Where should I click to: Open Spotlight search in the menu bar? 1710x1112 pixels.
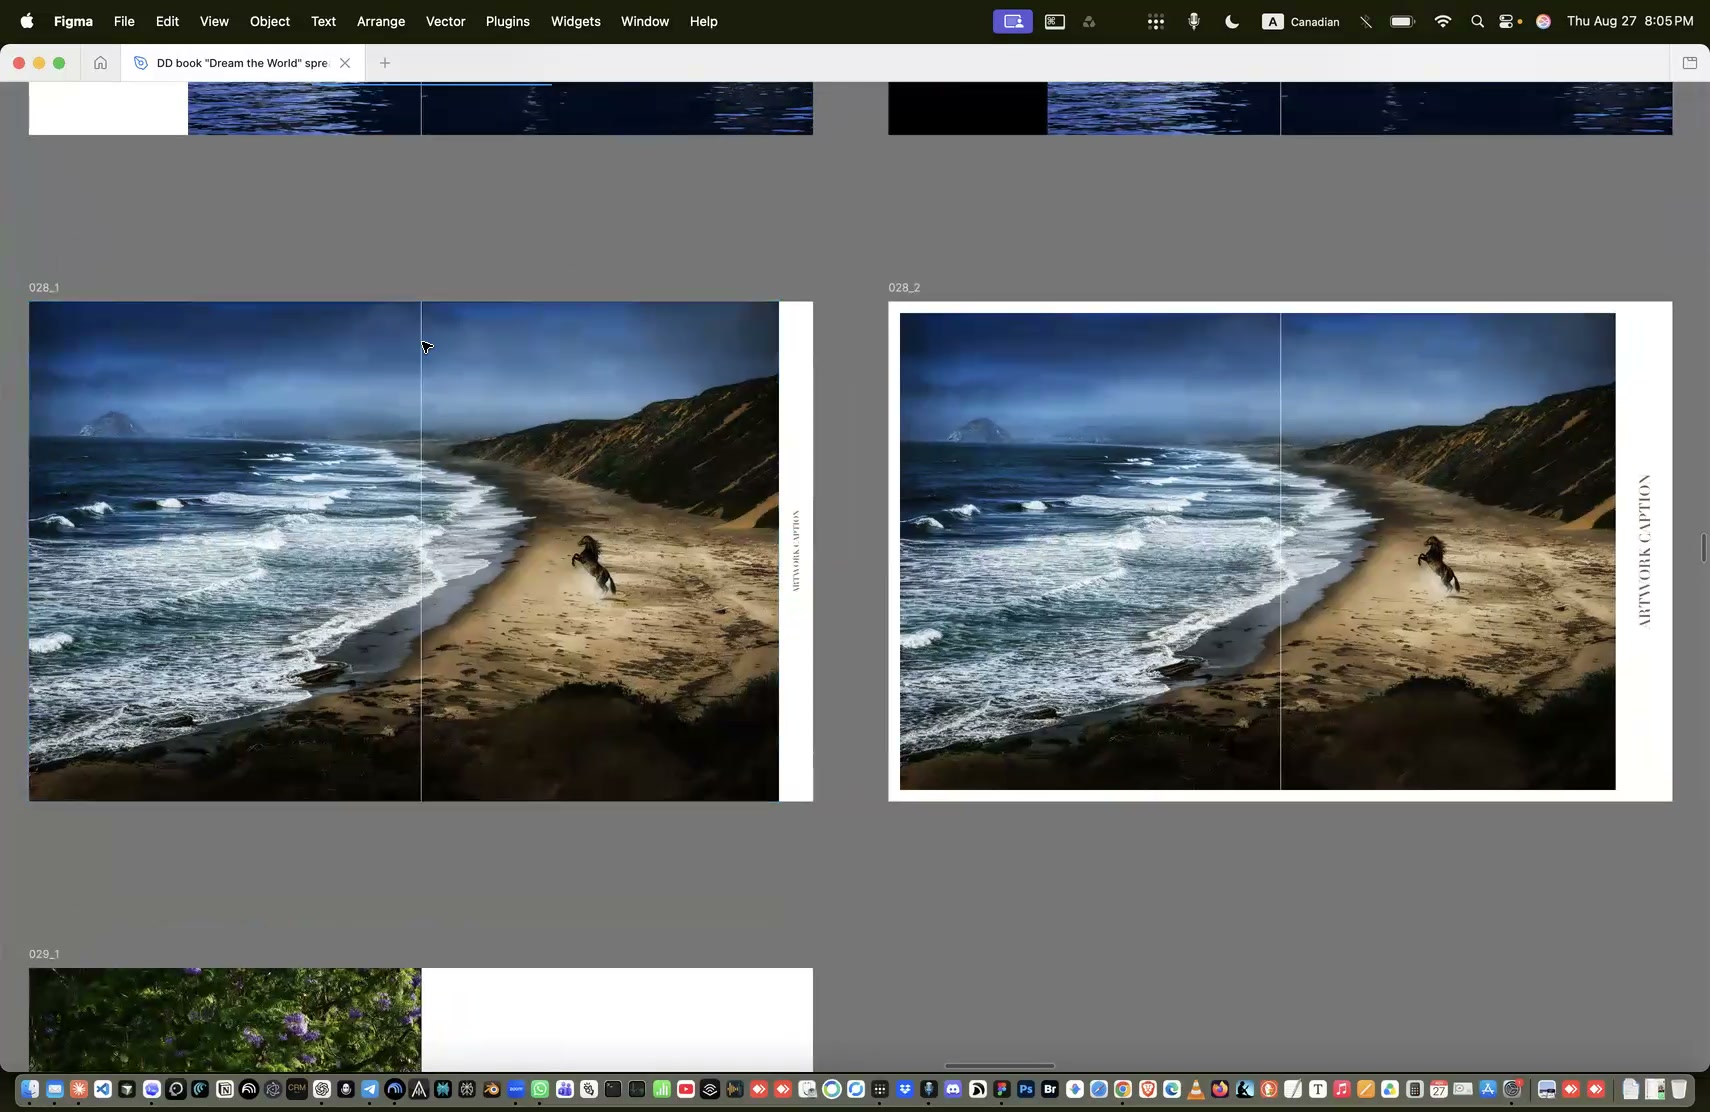[x=1477, y=21]
